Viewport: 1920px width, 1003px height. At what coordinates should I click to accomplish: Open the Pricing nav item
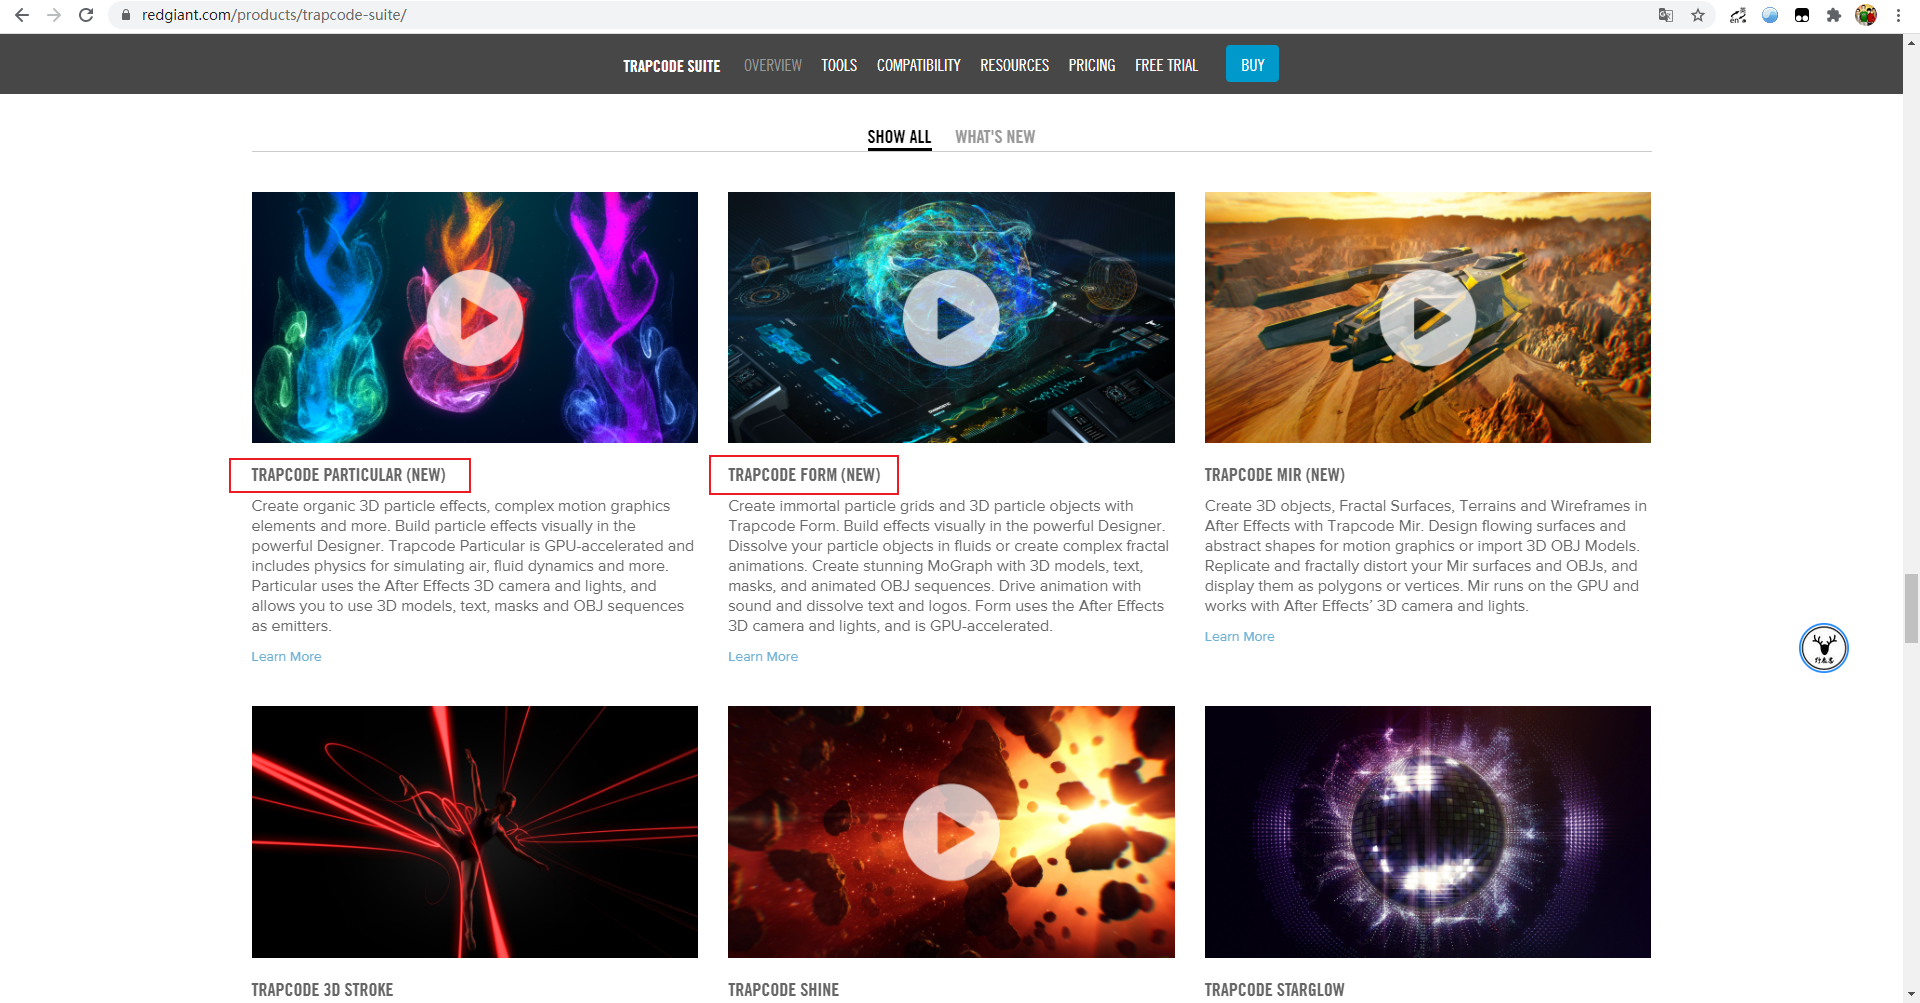point(1092,65)
